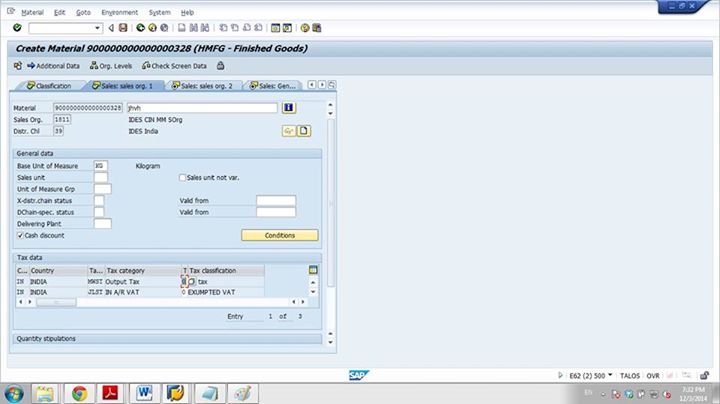Go to previous page icon

(235, 28)
